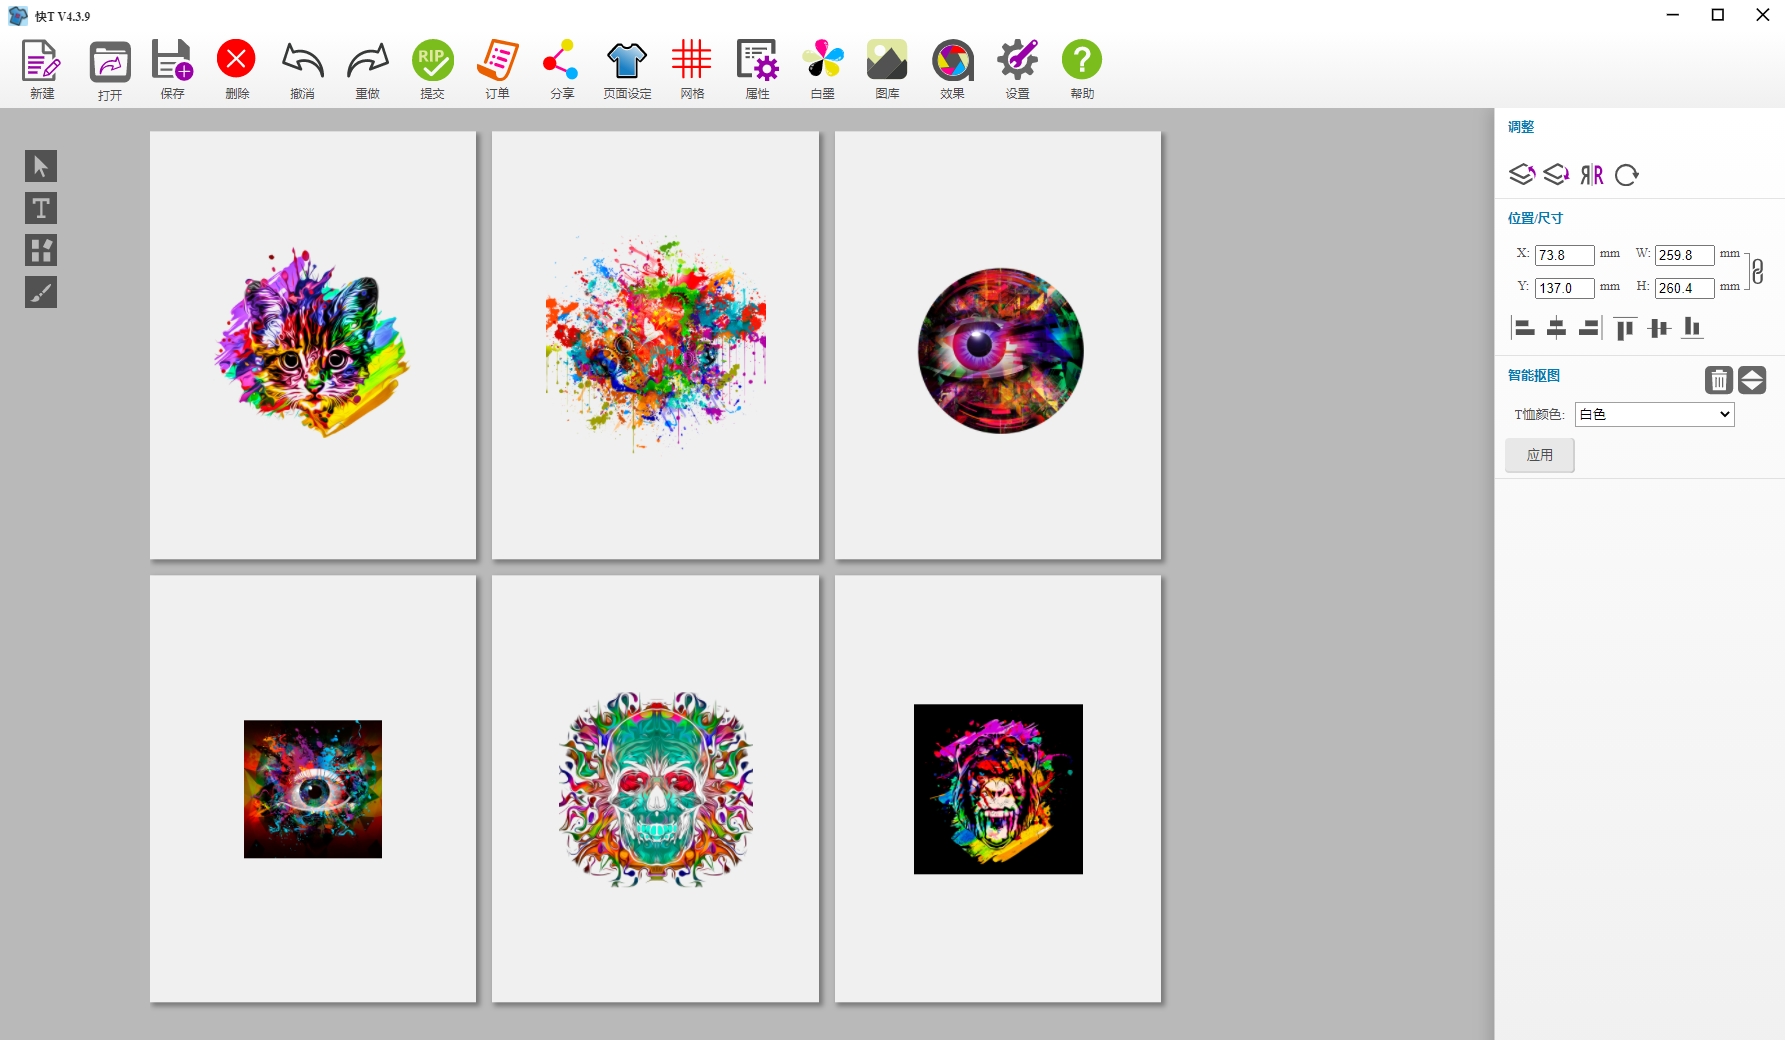Select the brush tool in left toolbar
This screenshot has height=1040, width=1785.
click(x=41, y=292)
